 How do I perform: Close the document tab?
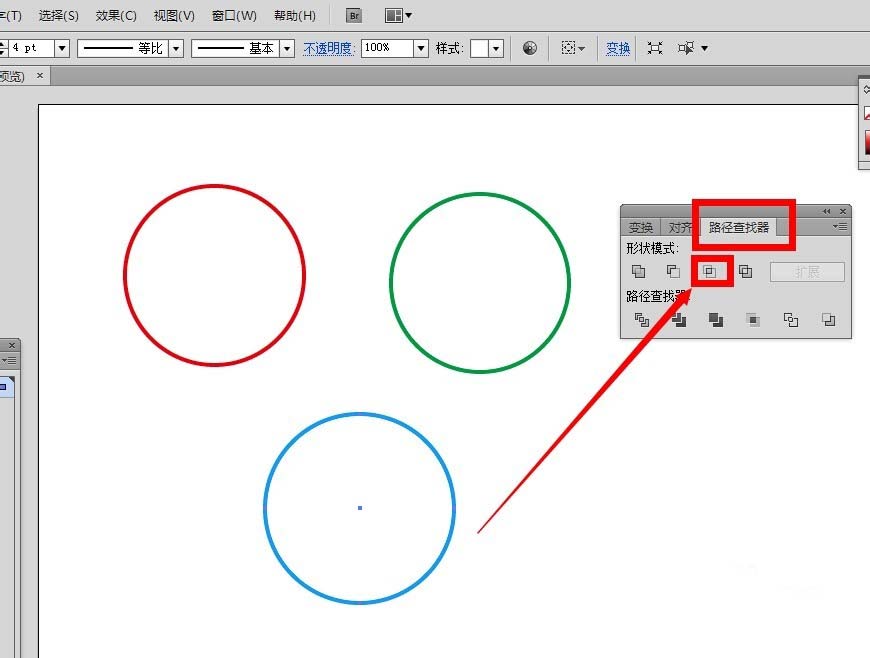pos(40,75)
